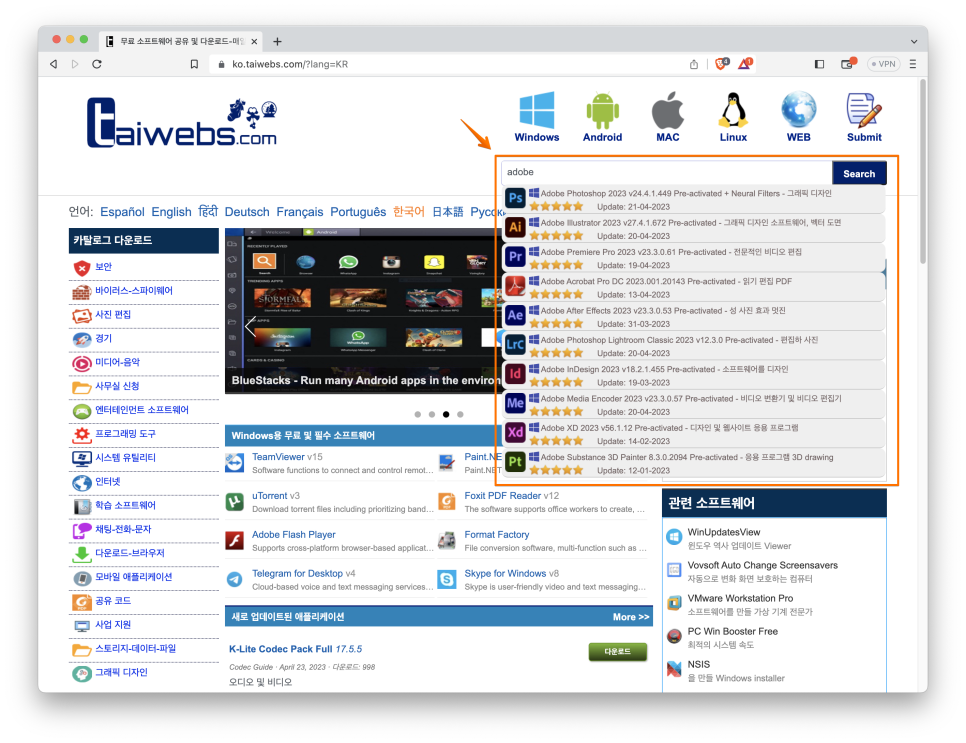Switch language to English
The height and width of the screenshot is (743, 966).
[x=171, y=212]
